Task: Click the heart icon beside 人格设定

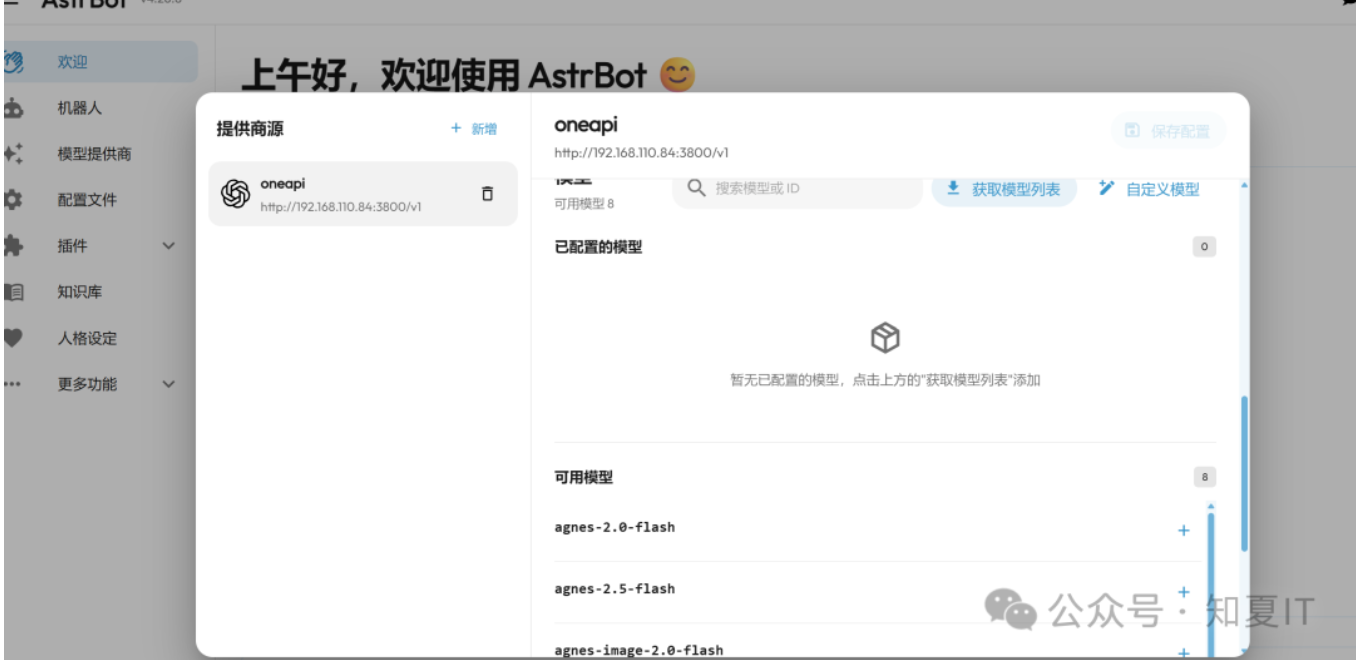Action: point(13,338)
